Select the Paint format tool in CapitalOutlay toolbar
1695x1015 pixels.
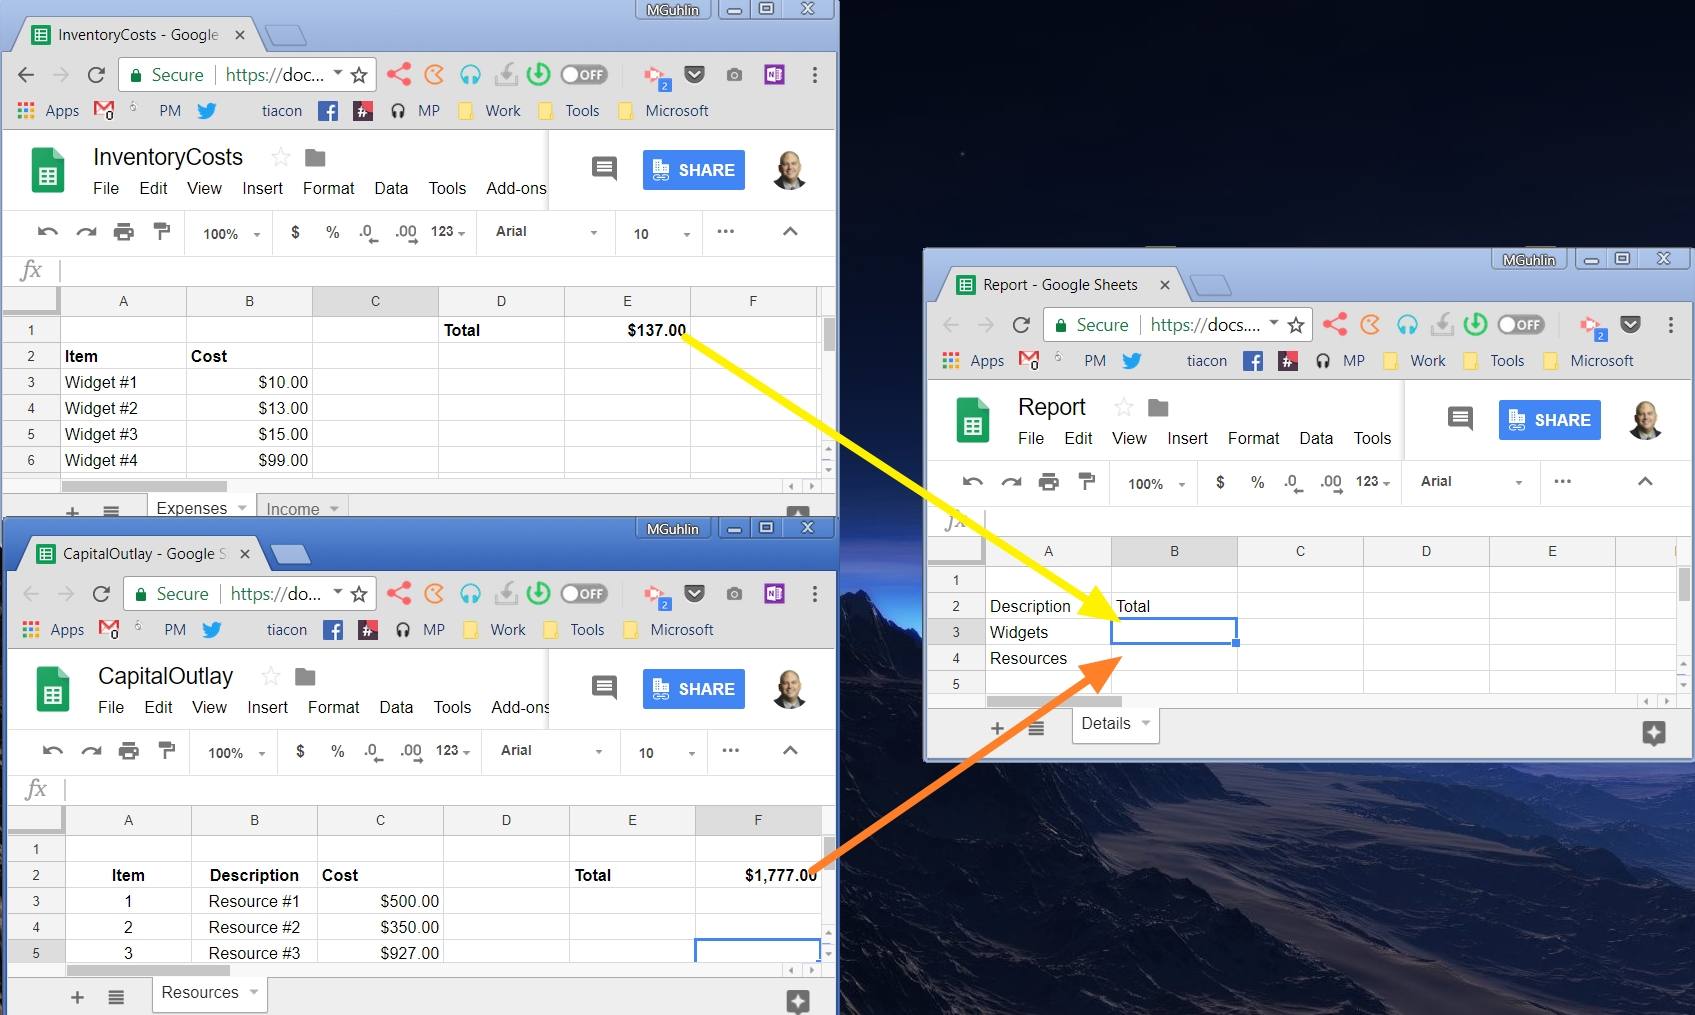click(166, 752)
